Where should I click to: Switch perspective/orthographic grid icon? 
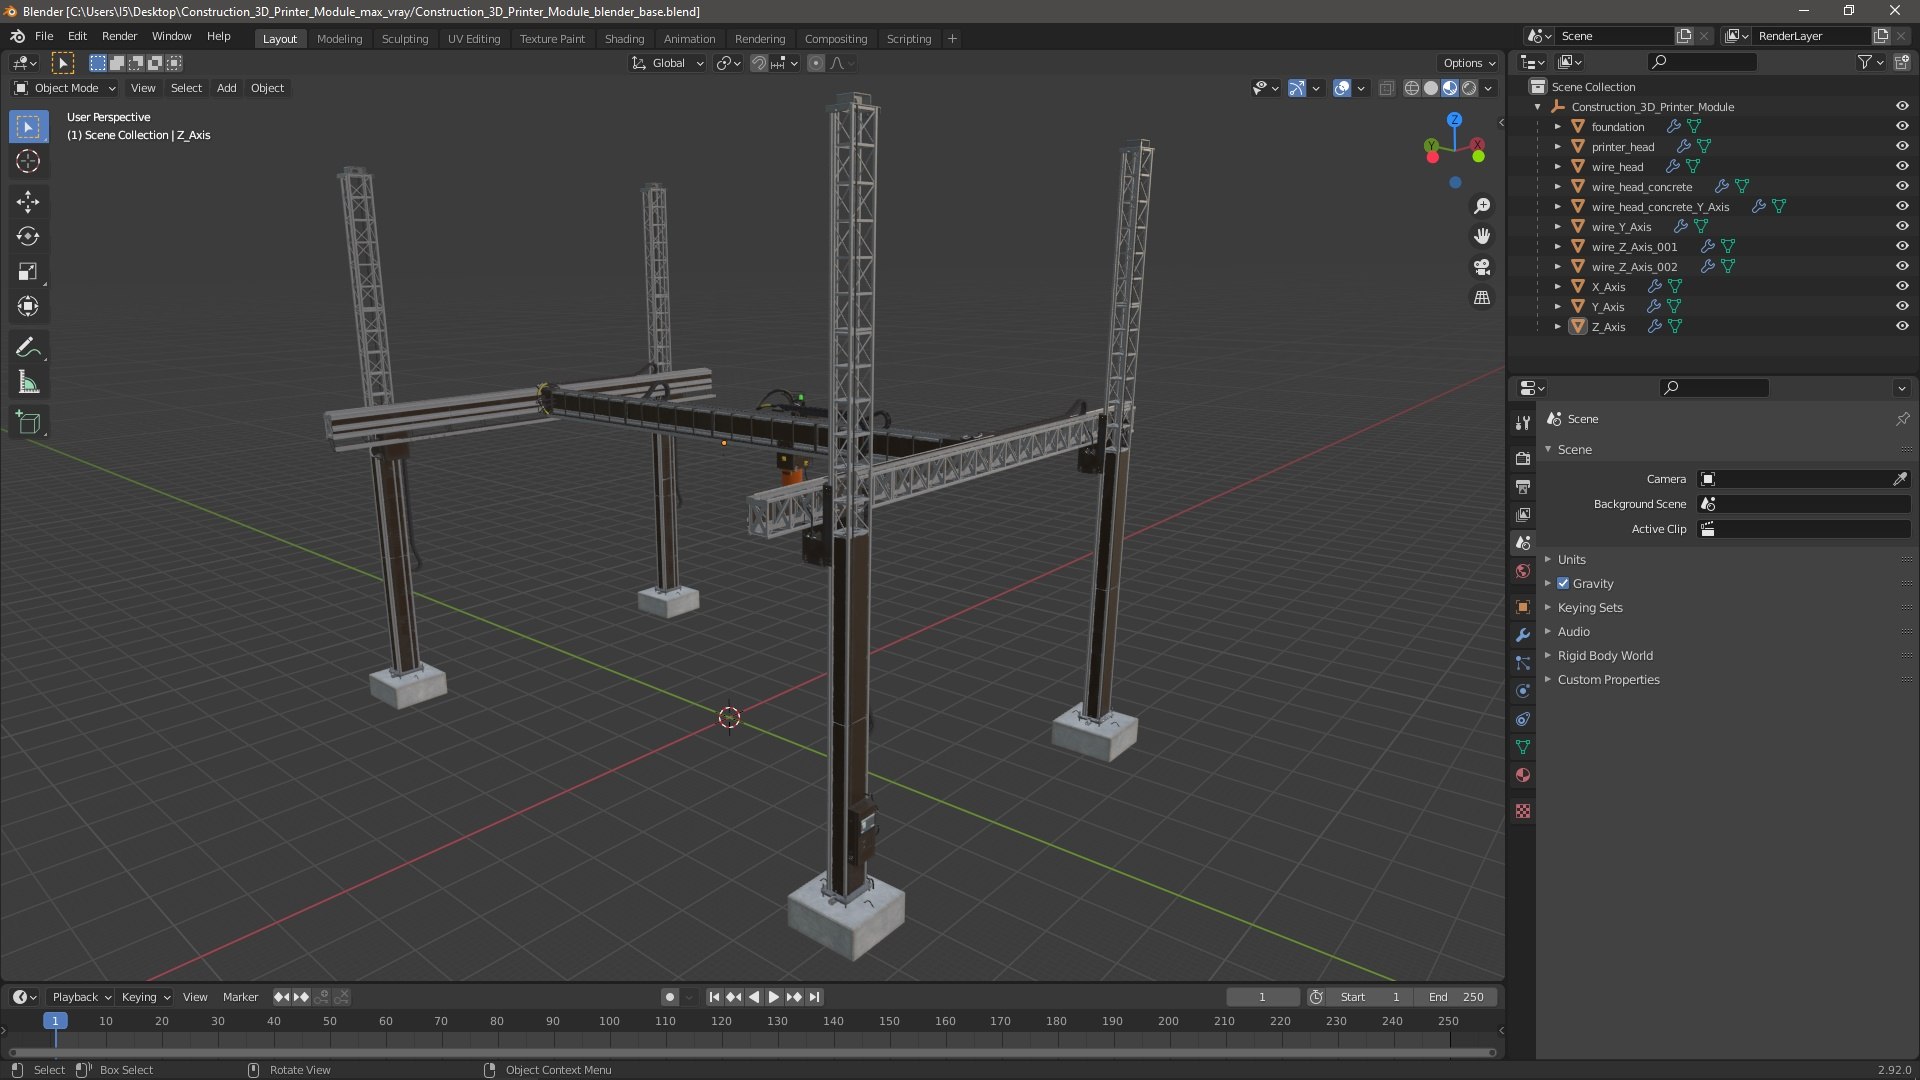tap(1482, 298)
